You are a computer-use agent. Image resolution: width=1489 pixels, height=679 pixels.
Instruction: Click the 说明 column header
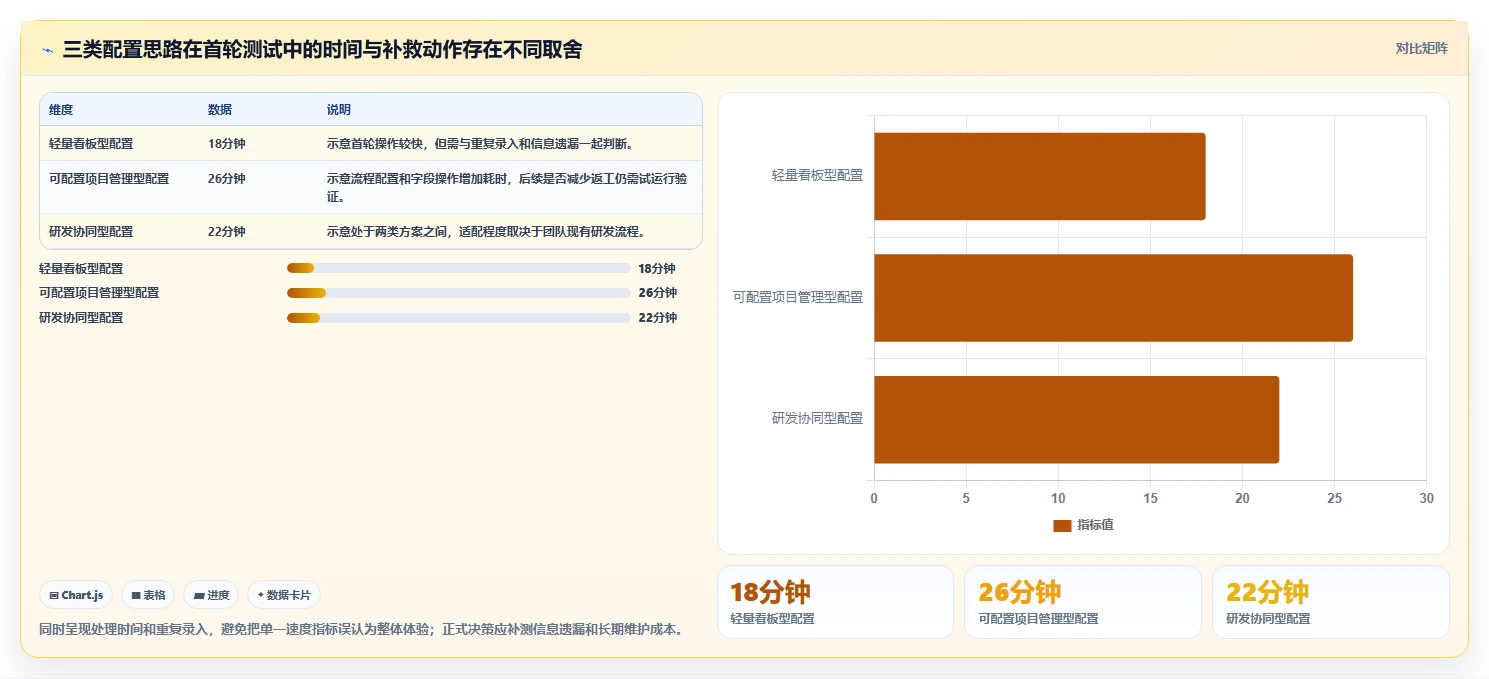coord(339,110)
